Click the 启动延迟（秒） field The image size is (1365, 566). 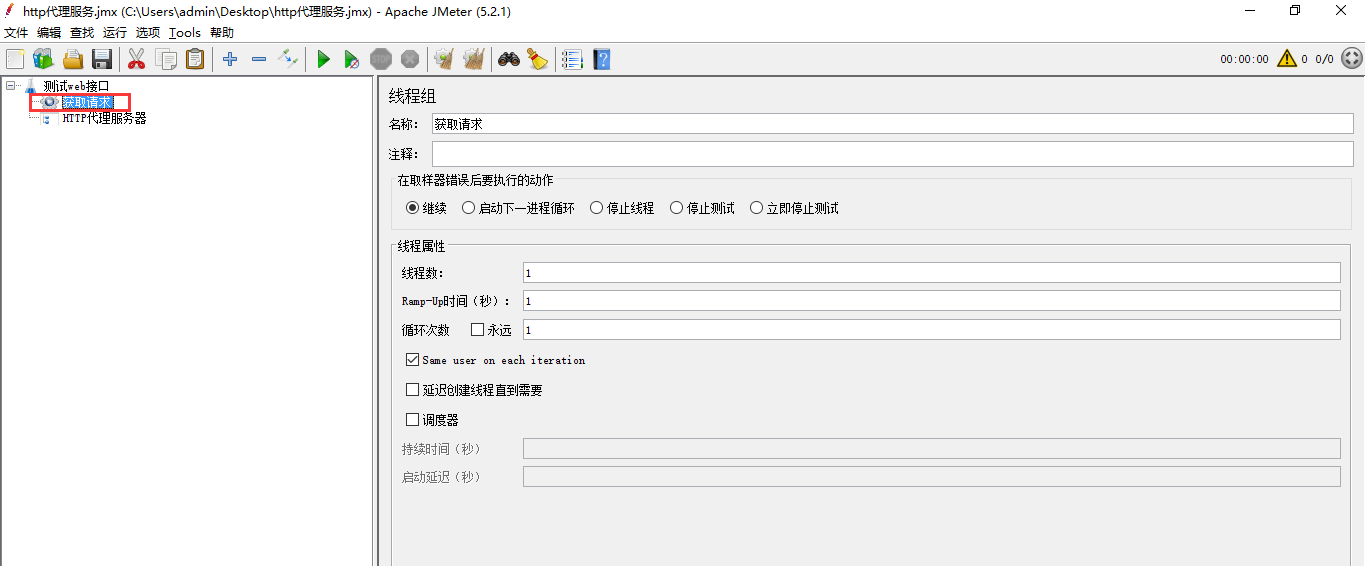pos(931,477)
